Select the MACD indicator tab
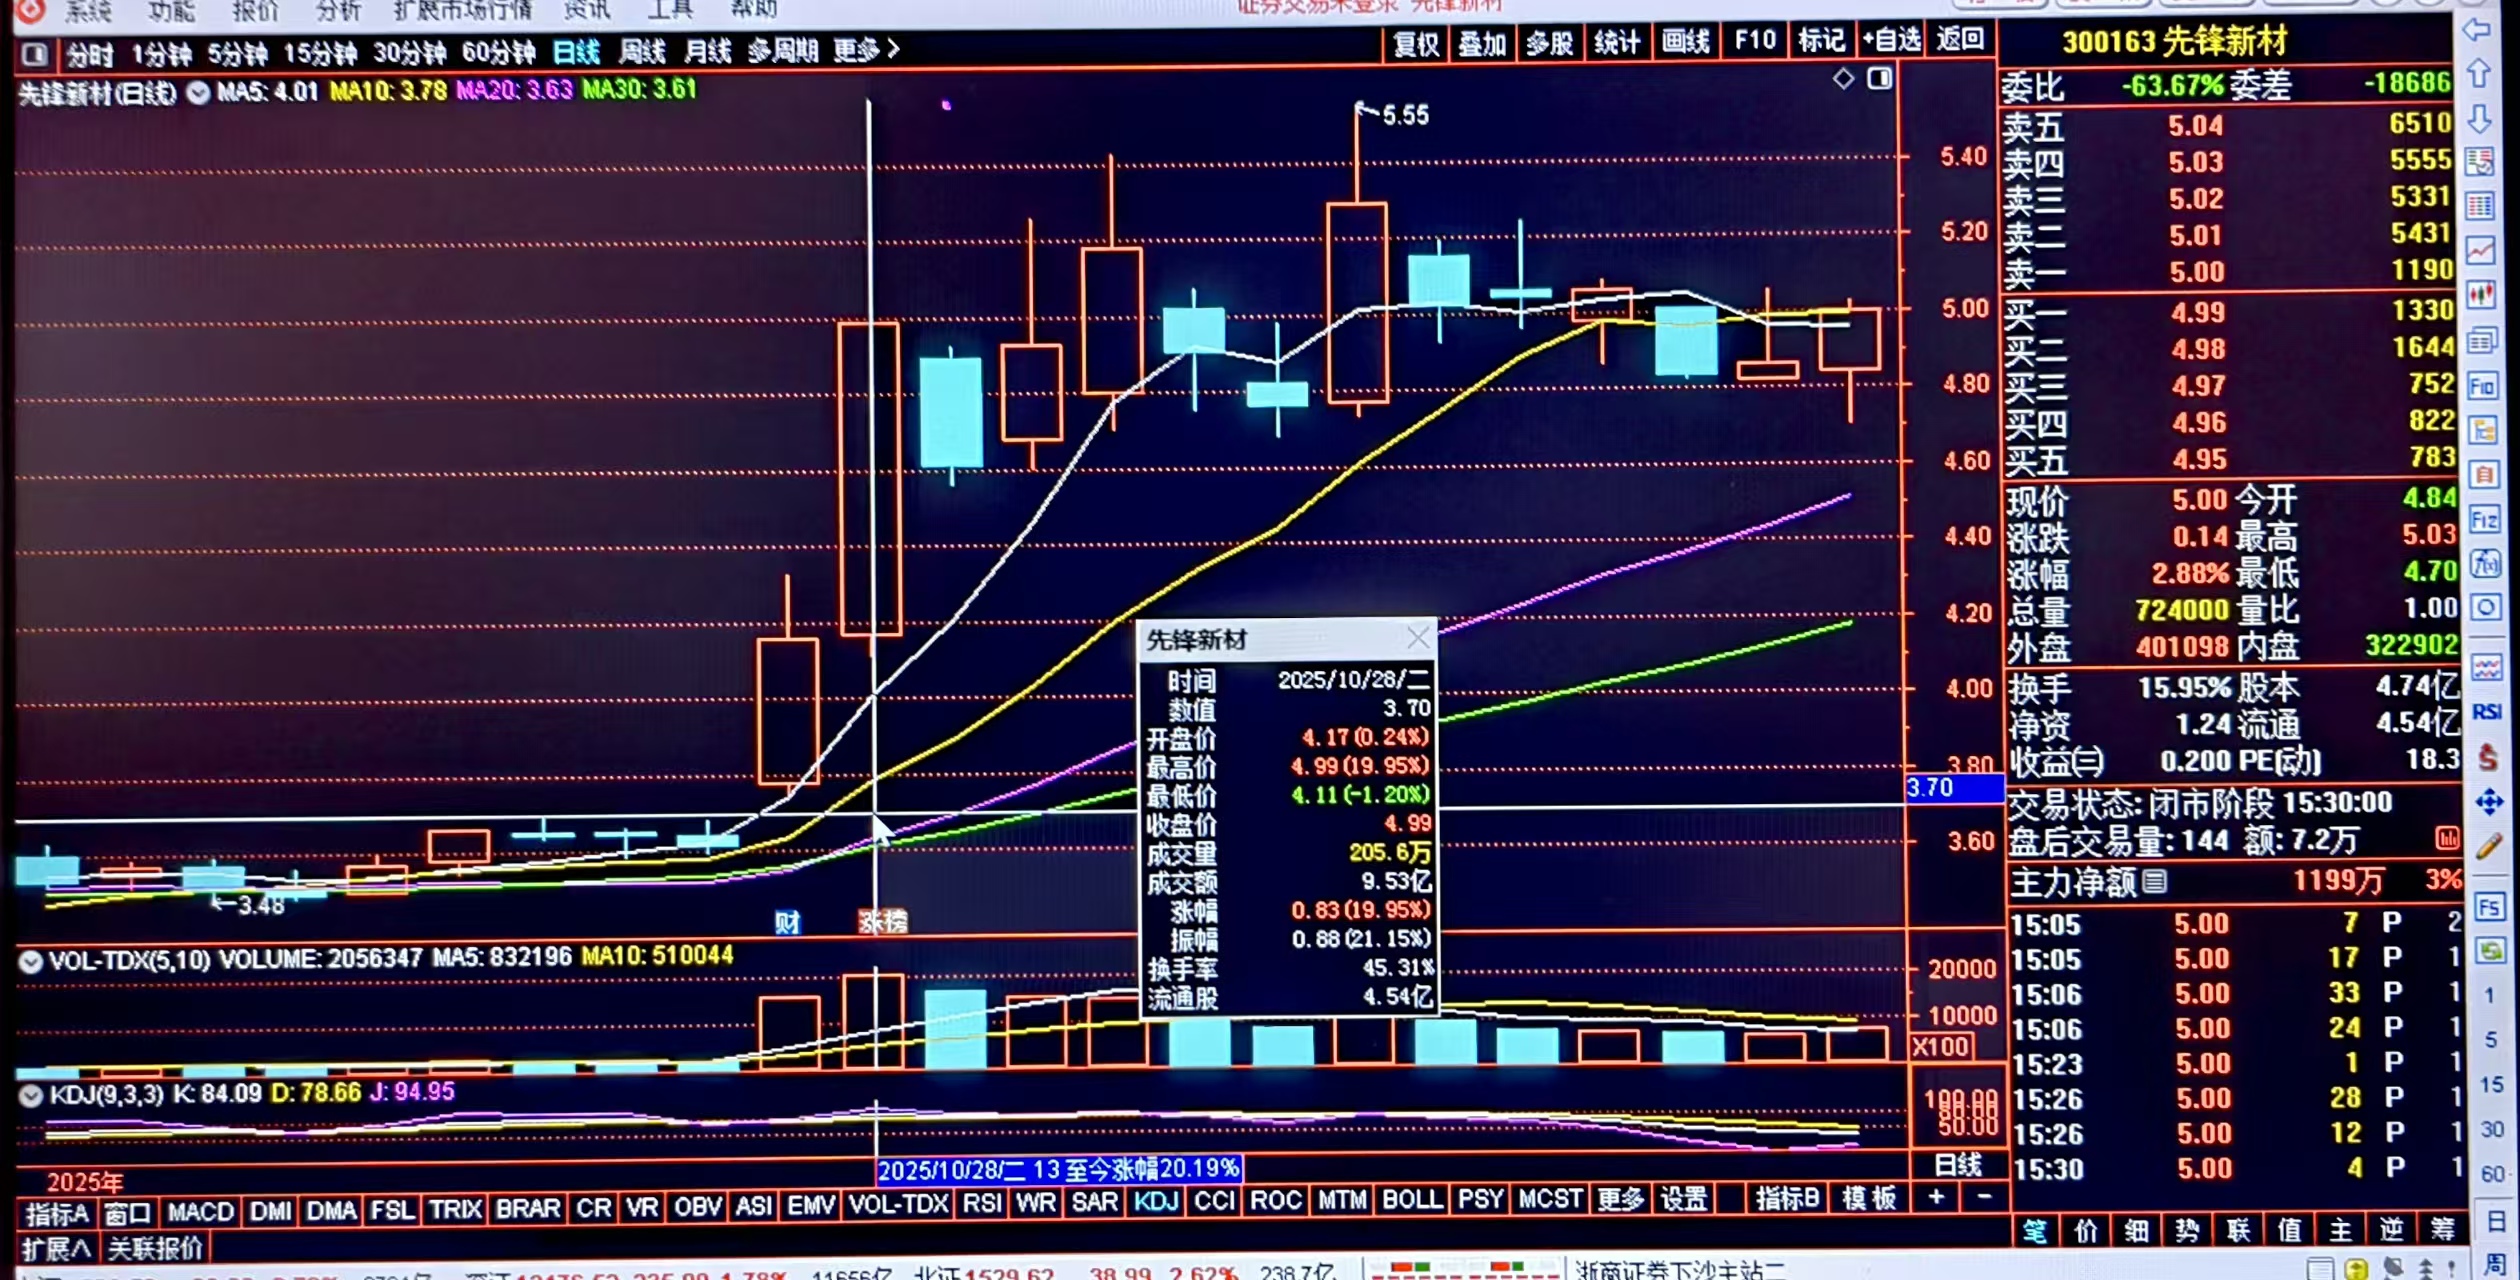Image resolution: width=2520 pixels, height=1280 pixels. click(x=200, y=1212)
